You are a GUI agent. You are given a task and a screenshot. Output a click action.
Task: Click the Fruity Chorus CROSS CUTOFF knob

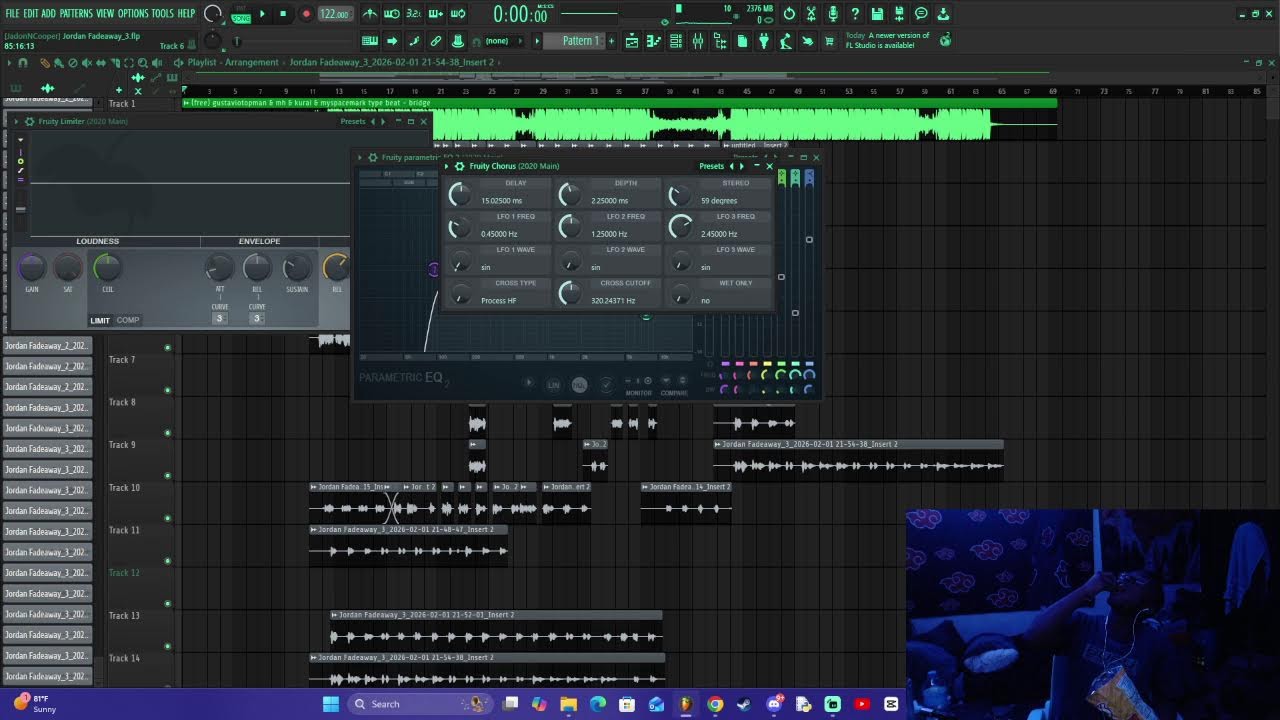coord(569,293)
